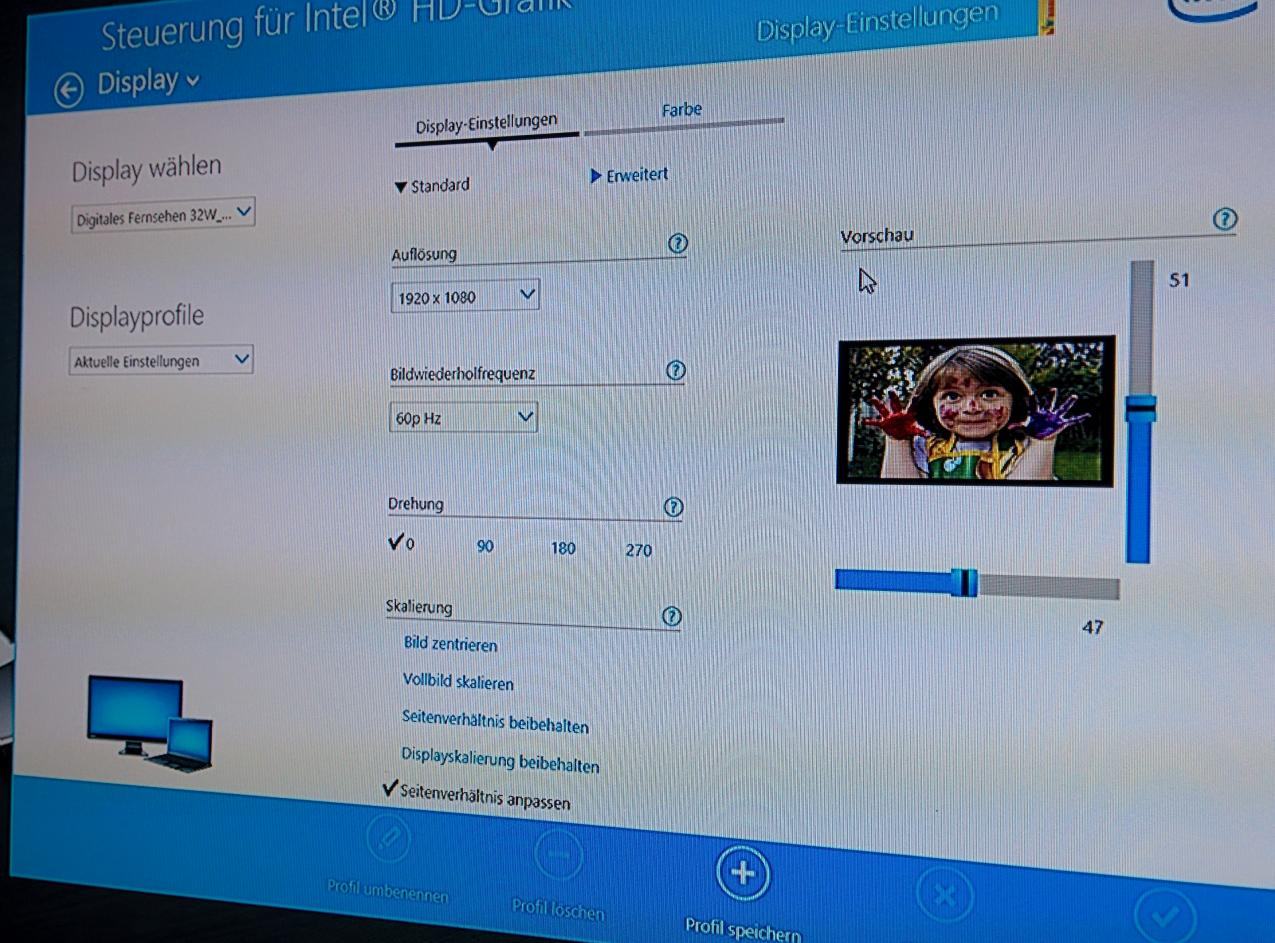Select Seitenverhältnis beibehalten scaling option
1275x943 pixels.
(495, 722)
